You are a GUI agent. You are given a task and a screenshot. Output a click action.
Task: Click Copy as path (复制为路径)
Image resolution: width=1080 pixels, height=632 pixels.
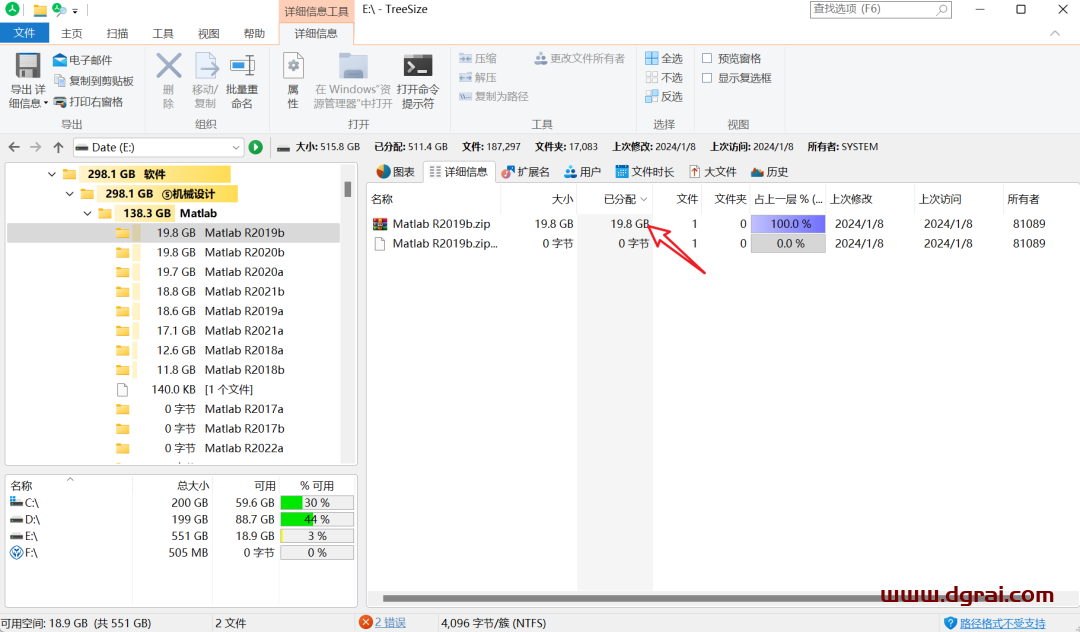[494, 96]
